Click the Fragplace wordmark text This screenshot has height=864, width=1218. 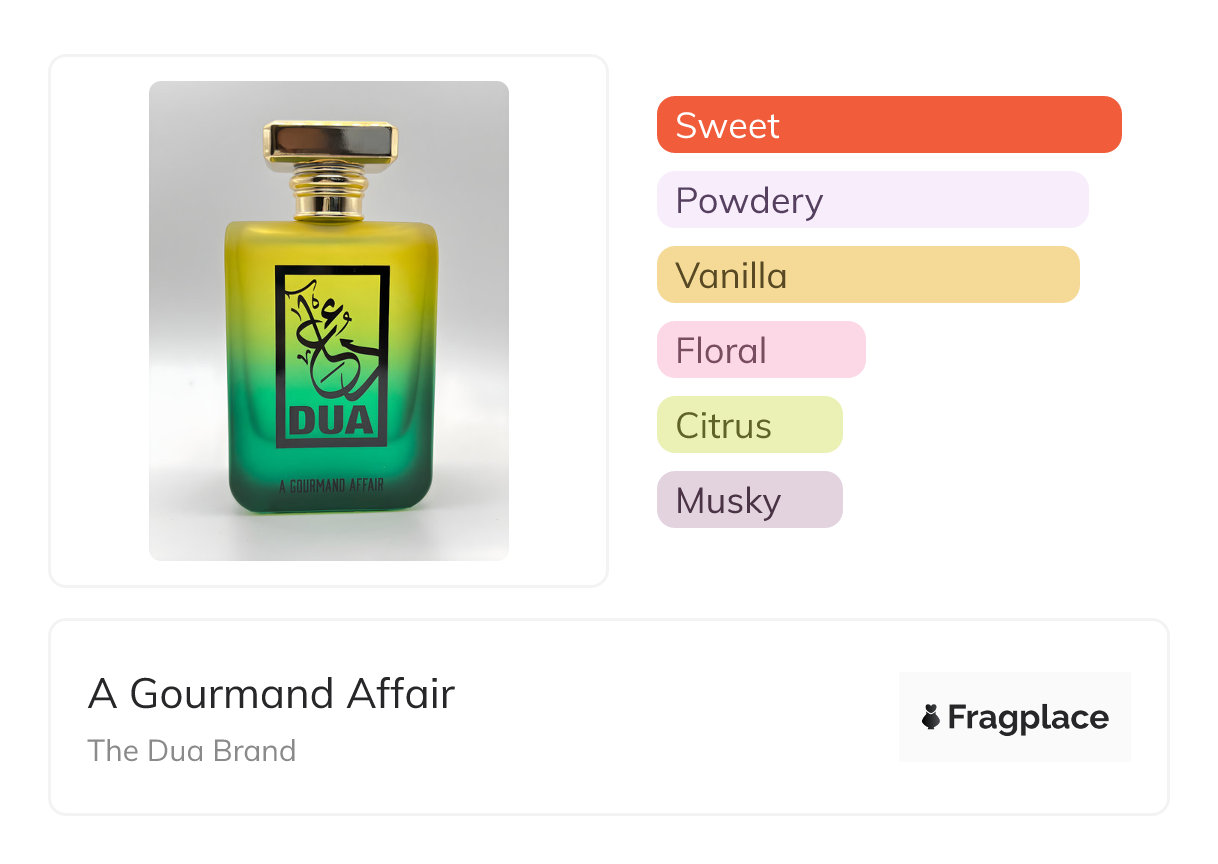1028,717
